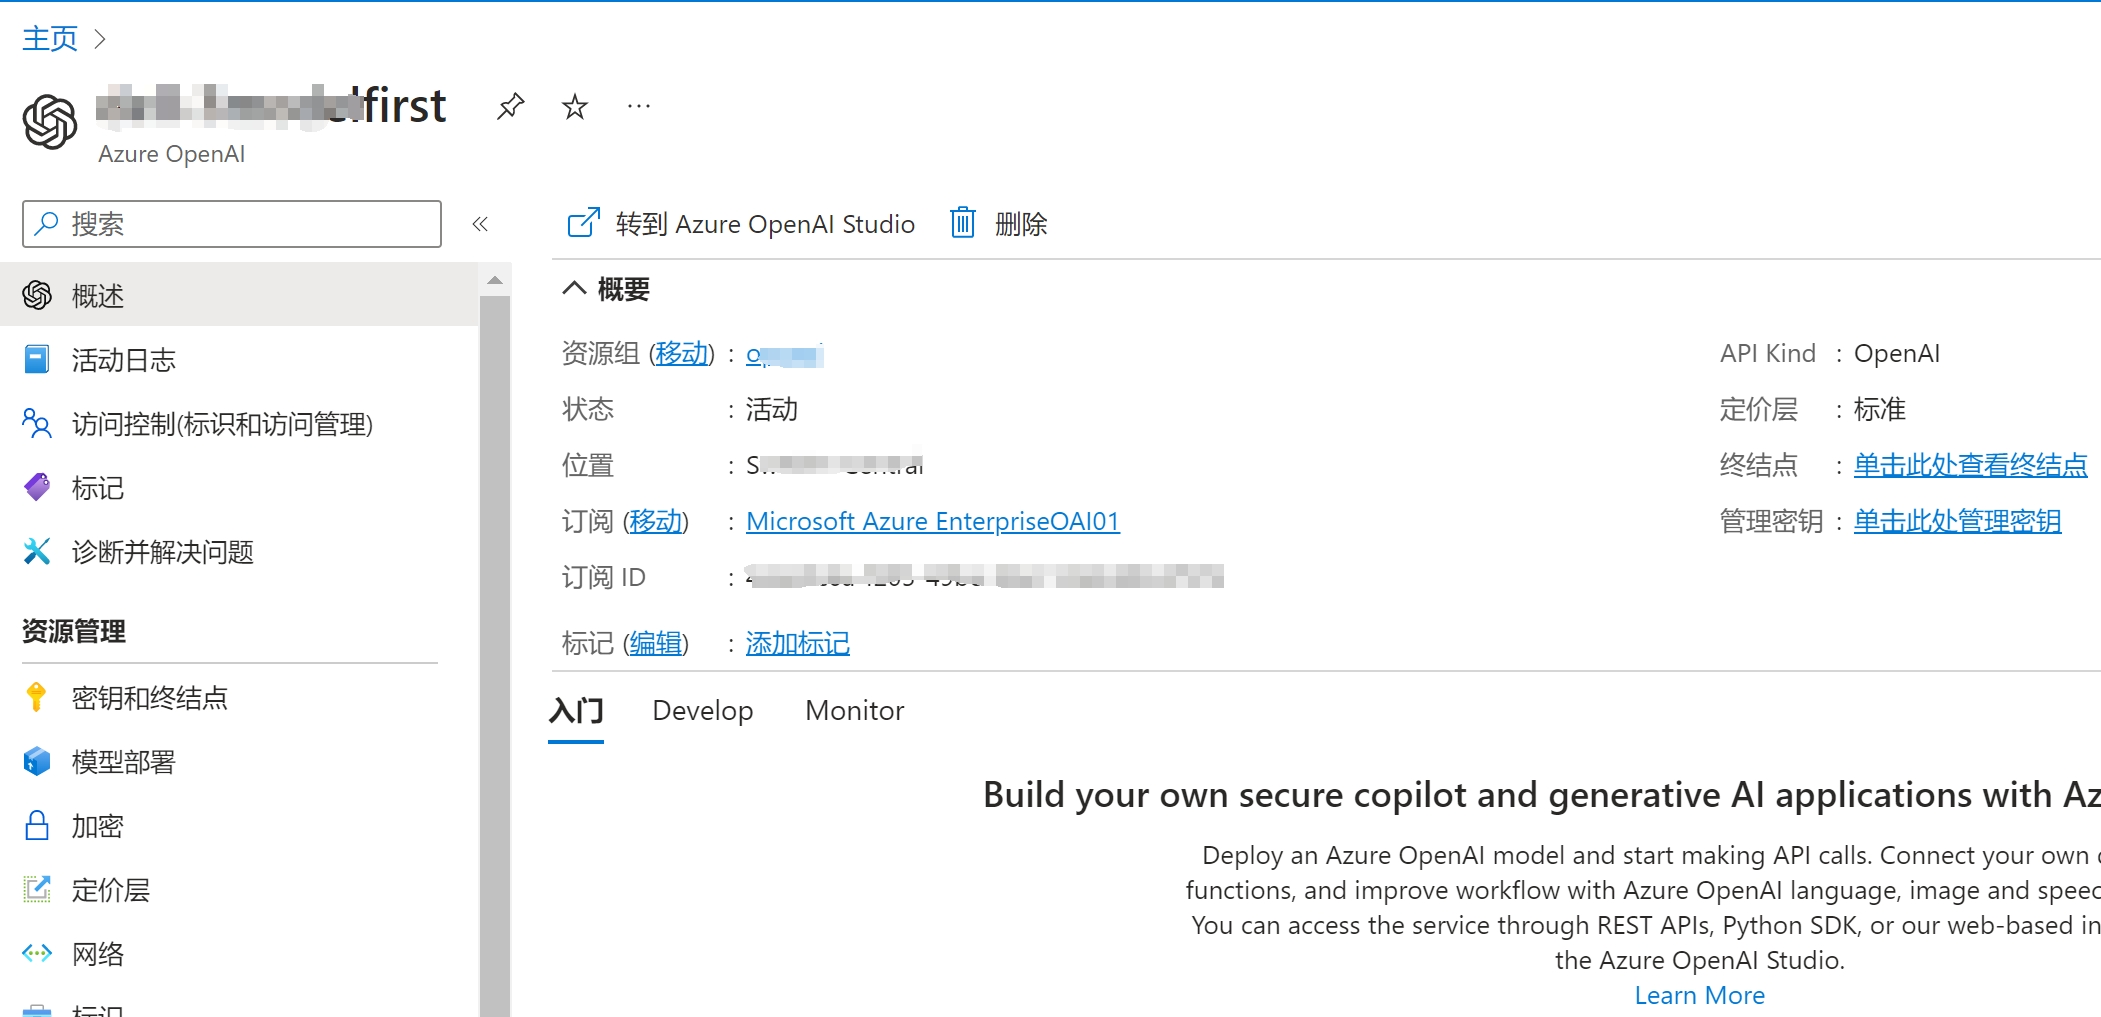Click 编辑 link next to 标记
This screenshot has height=1017, width=2101.
(x=656, y=643)
